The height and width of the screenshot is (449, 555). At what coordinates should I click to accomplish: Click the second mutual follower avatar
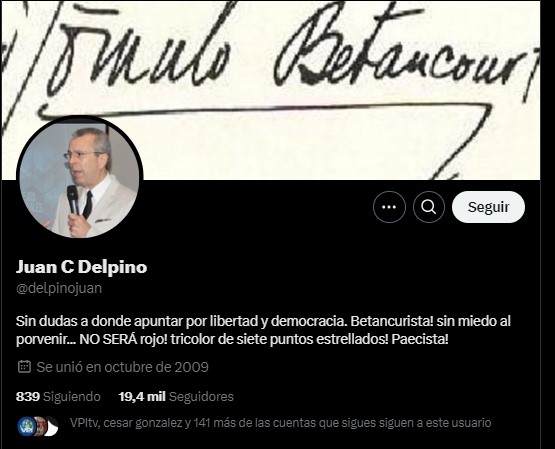click(x=39, y=426)
